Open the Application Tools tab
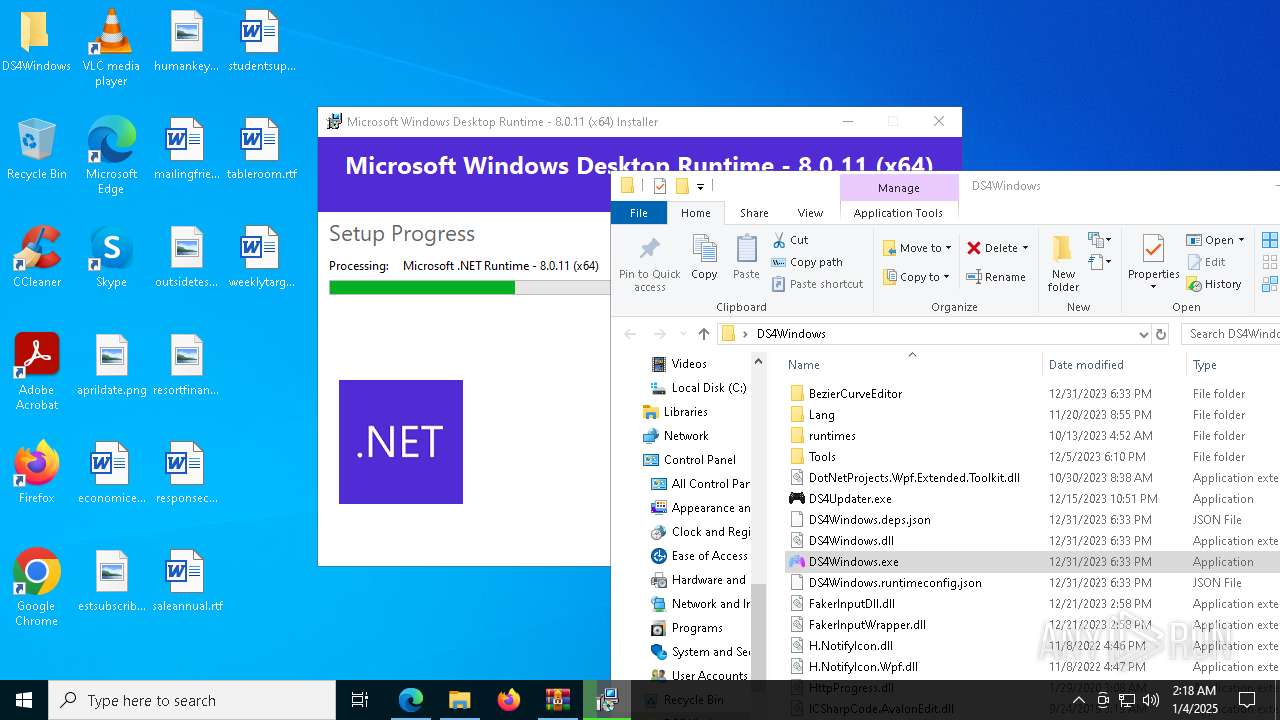The image size is (1280, 720). click(898, 213)
